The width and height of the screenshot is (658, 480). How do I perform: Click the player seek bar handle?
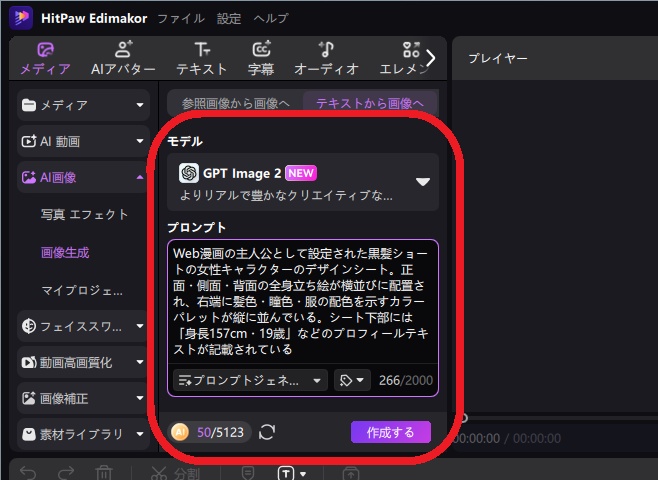pos(463,417)
